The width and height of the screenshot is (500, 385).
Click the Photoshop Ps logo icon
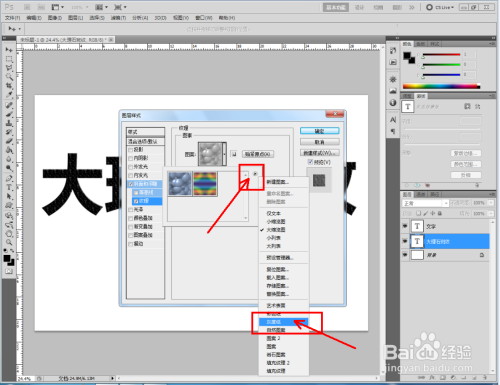pyautogui.click(x=9, y=7)
